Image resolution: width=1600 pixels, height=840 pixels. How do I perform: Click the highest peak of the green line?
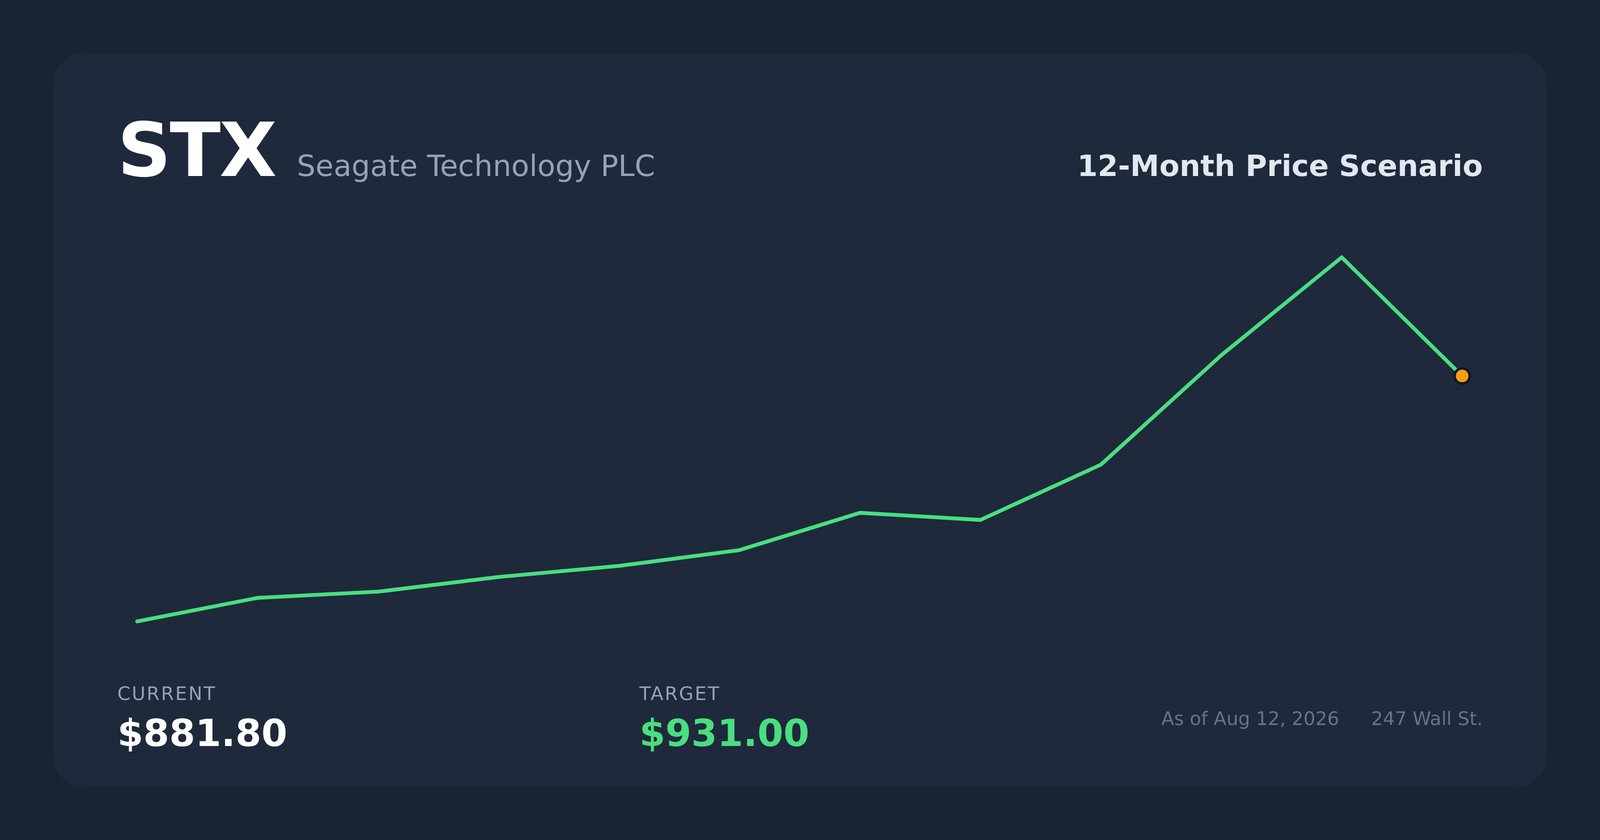coord(1341,258)
